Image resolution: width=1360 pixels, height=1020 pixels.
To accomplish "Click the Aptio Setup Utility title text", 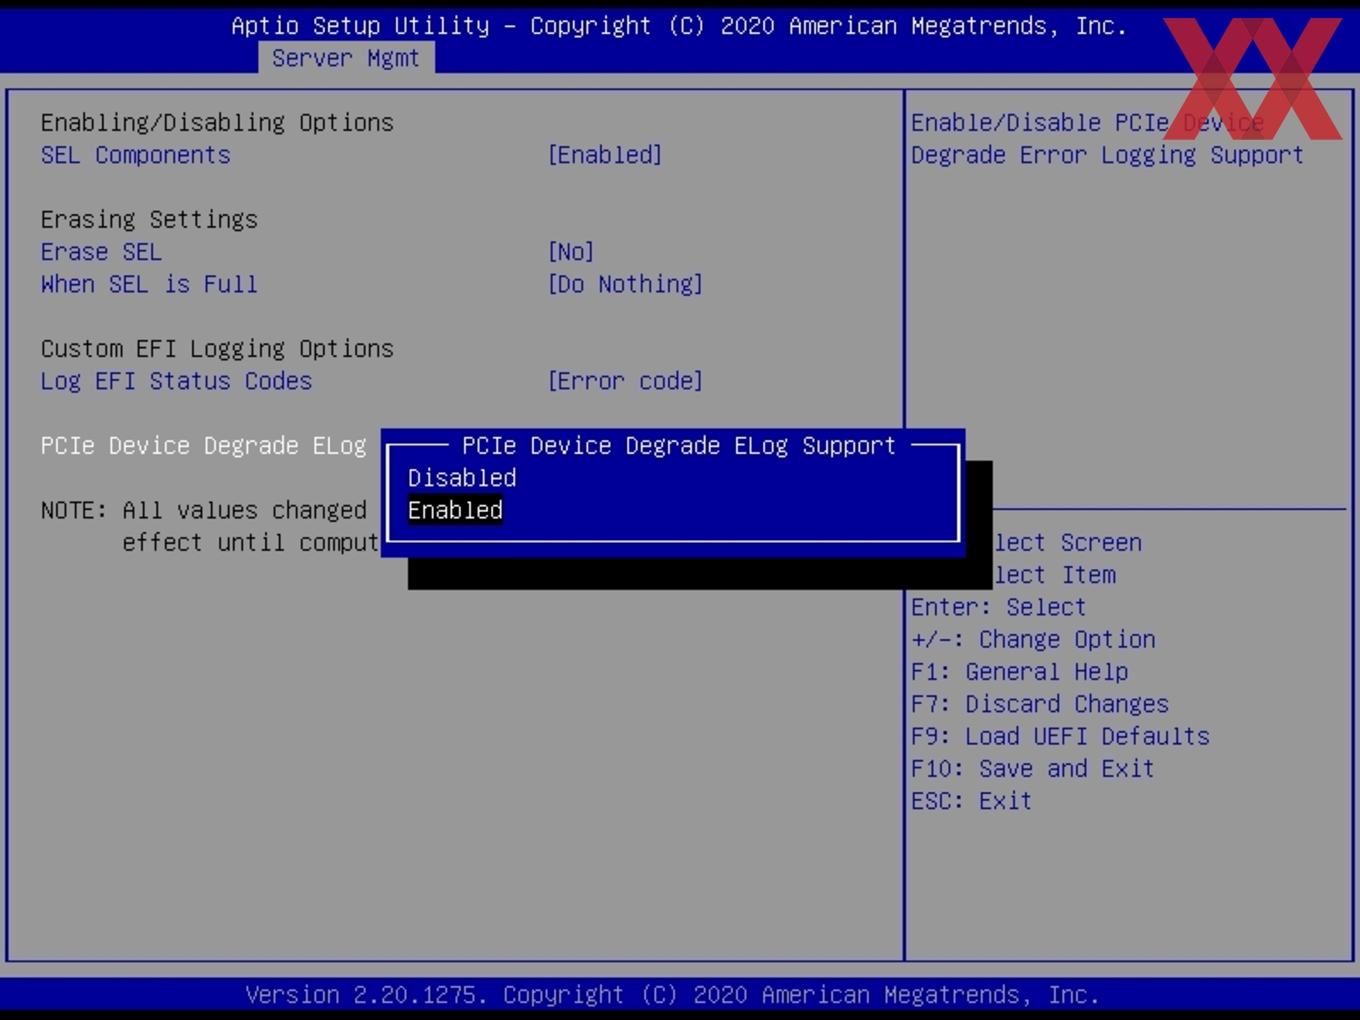I will [679, 26].
